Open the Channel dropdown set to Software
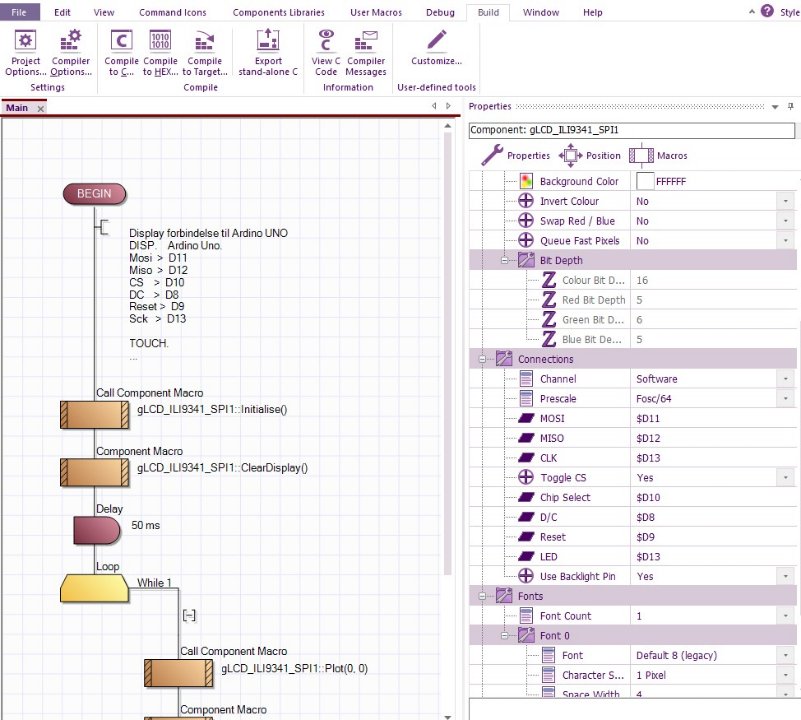 pos(786,379)
